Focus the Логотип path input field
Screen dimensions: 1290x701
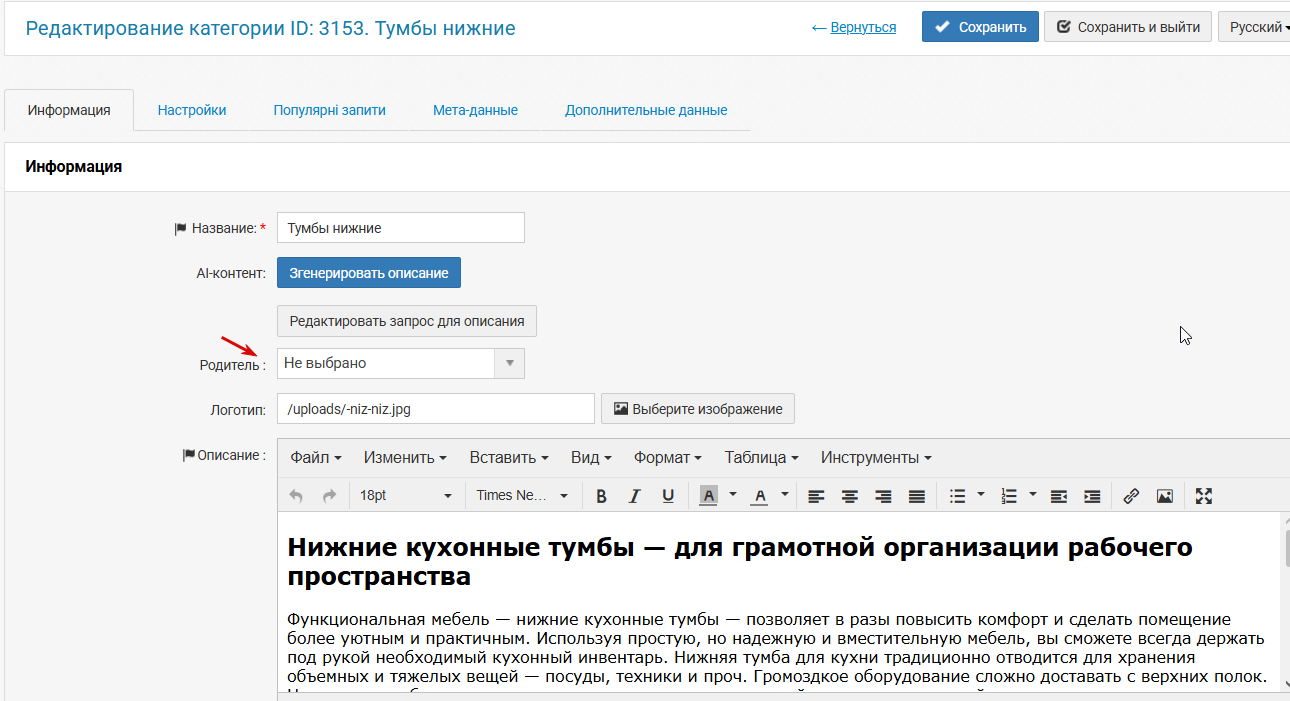pyautogui.click(x=436, y=408)
